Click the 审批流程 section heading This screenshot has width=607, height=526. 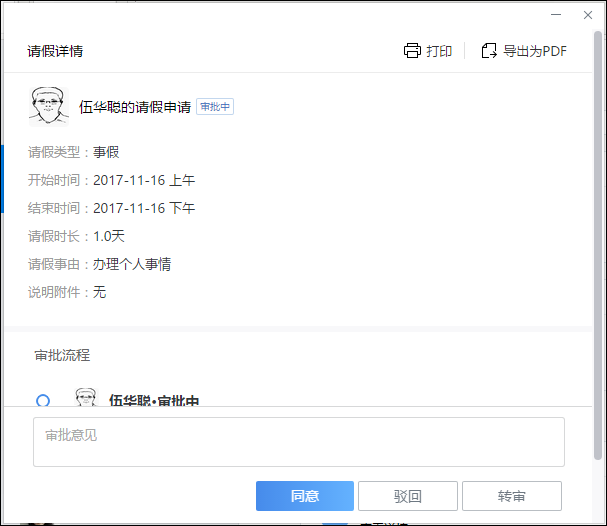[x=62, y=355]
